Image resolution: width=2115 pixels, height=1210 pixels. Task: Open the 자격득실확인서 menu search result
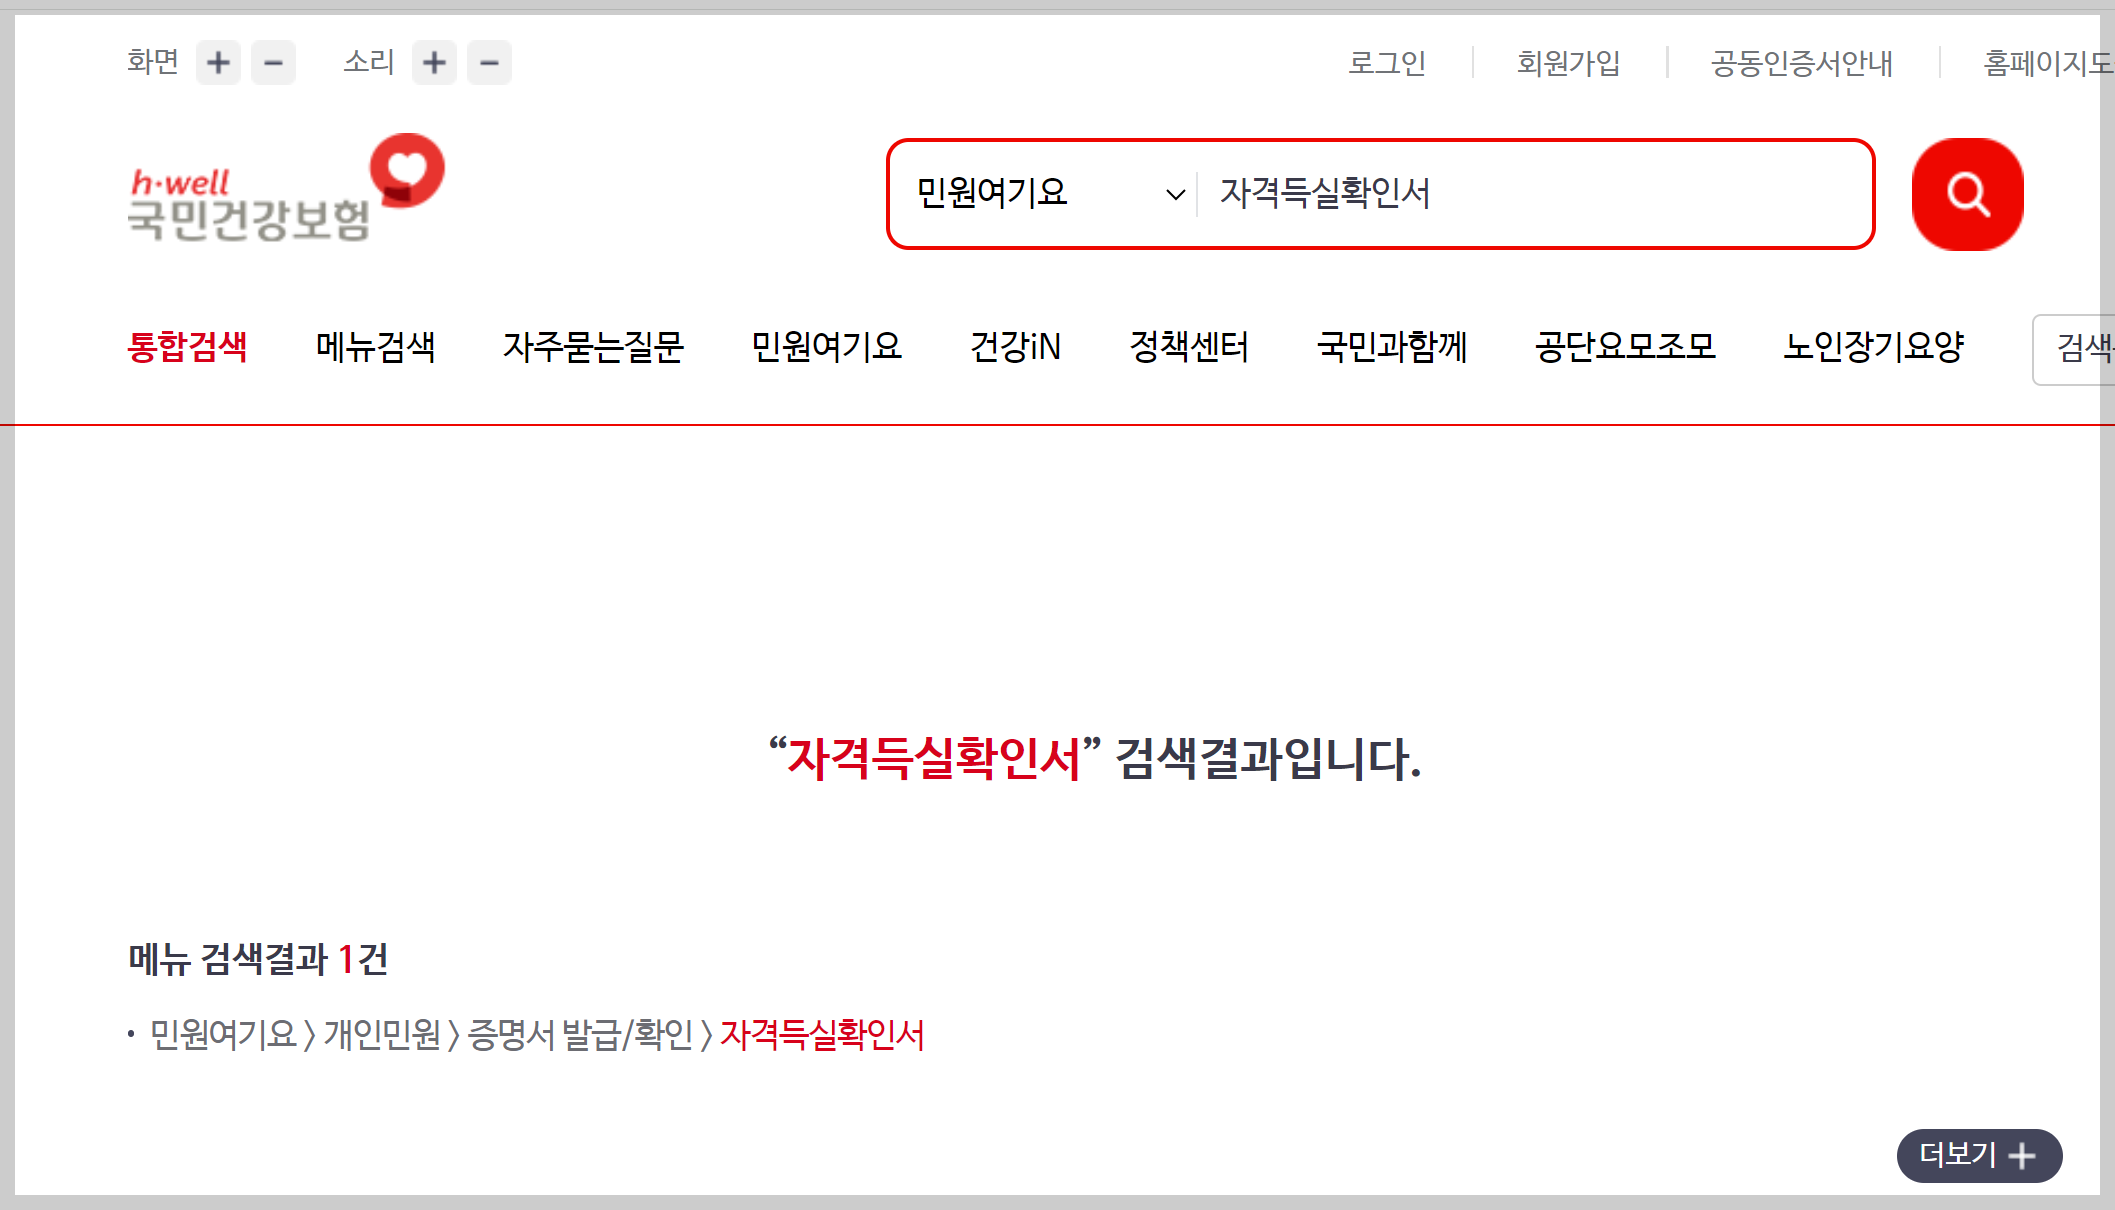click(822, 1035)
